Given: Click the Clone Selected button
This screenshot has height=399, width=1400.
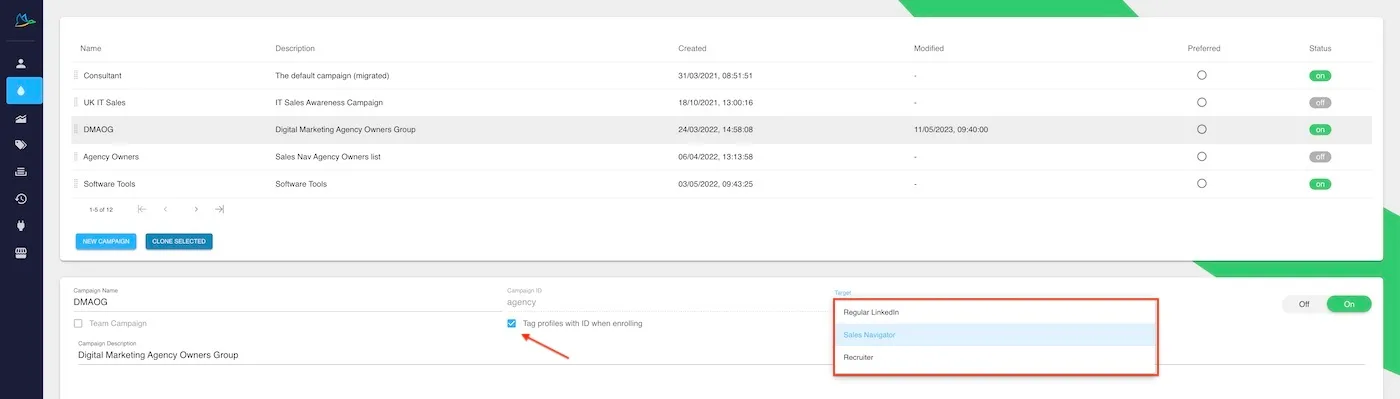Looking at the screenshot, I should [x=179, y=241].
